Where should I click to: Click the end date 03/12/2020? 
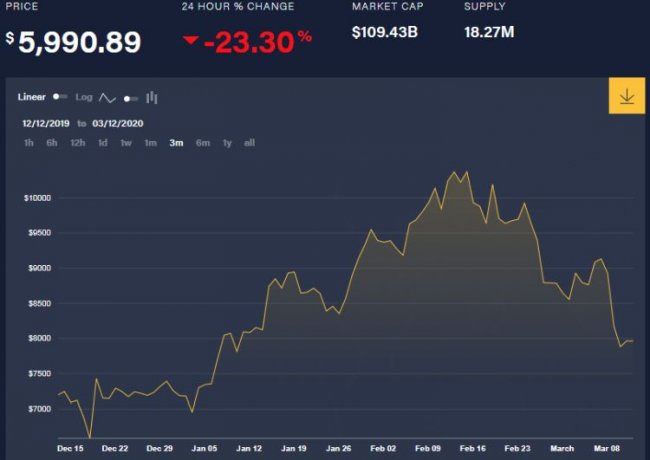(117, 122)
